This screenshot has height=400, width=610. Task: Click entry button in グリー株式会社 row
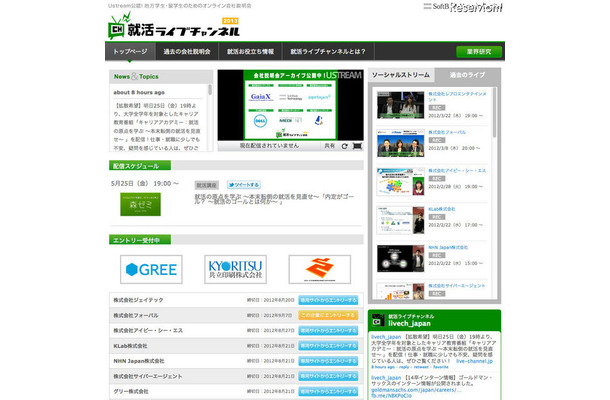coord(328,391)
